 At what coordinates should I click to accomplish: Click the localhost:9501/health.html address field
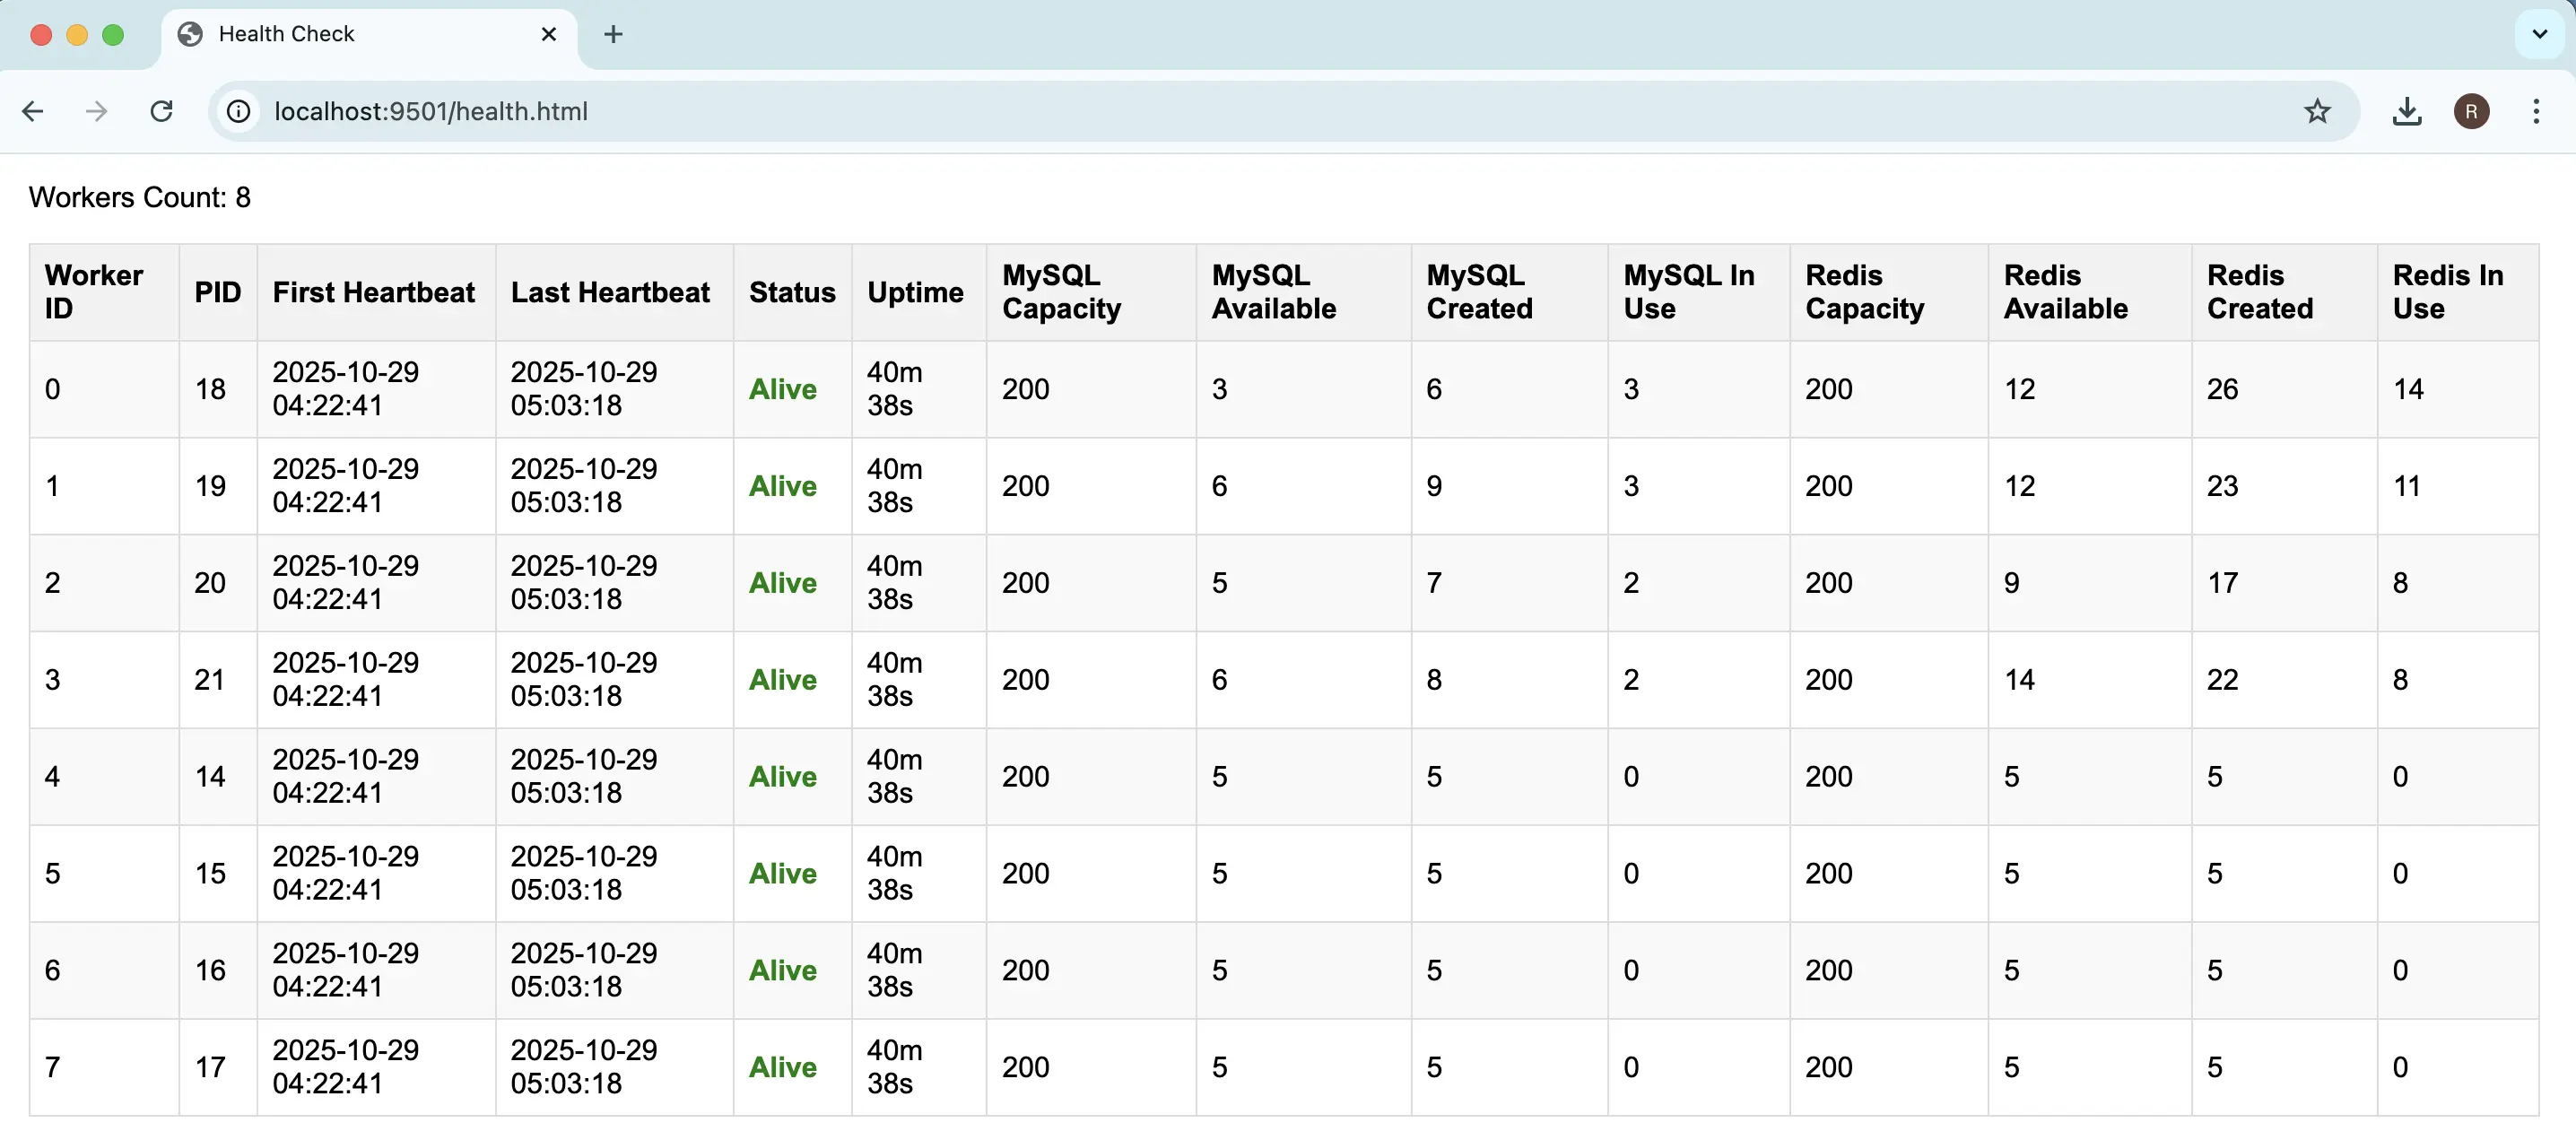click(x=430, y=111)
